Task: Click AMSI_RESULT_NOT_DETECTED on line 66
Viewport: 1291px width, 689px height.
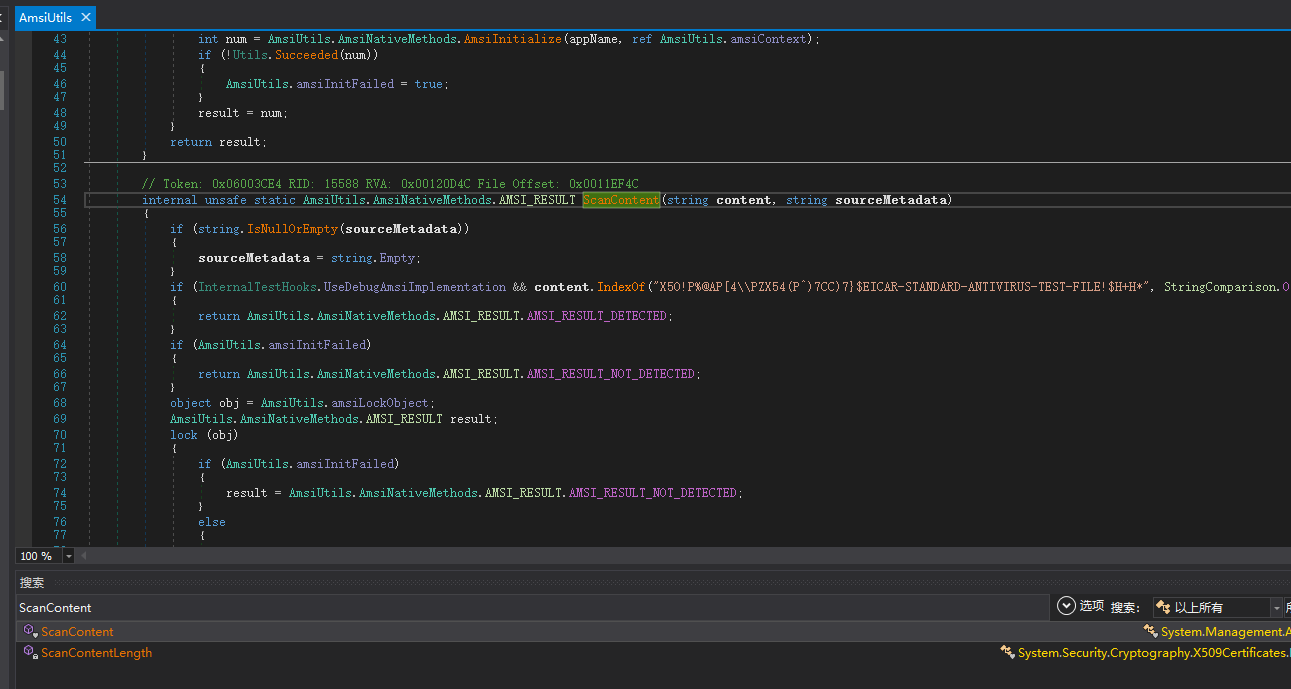Action: [611, 374]
